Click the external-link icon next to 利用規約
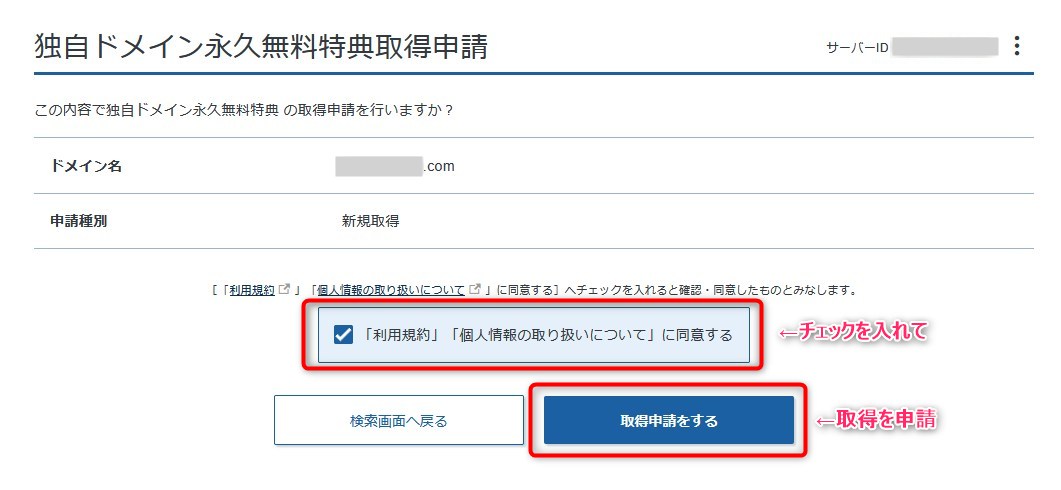The height and width of the screenshot is (490, 1061). coord(285,289)
